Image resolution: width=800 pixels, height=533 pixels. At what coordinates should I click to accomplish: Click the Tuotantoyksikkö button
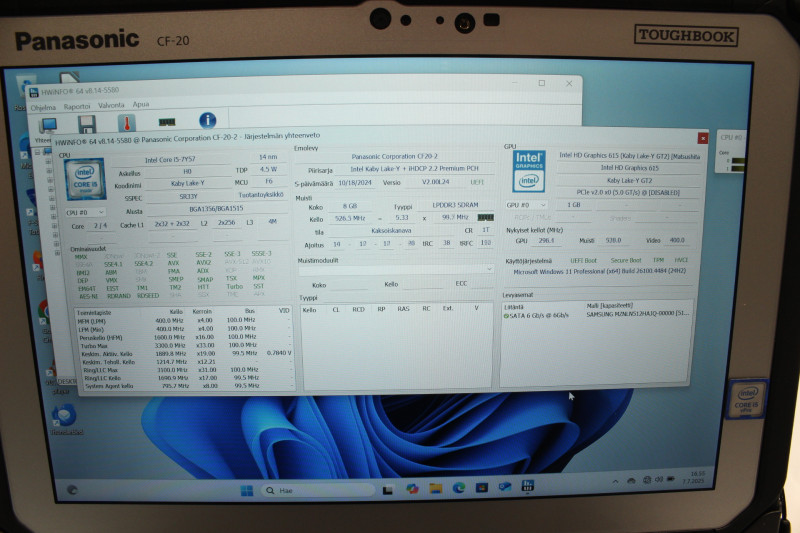coord(261,195)
